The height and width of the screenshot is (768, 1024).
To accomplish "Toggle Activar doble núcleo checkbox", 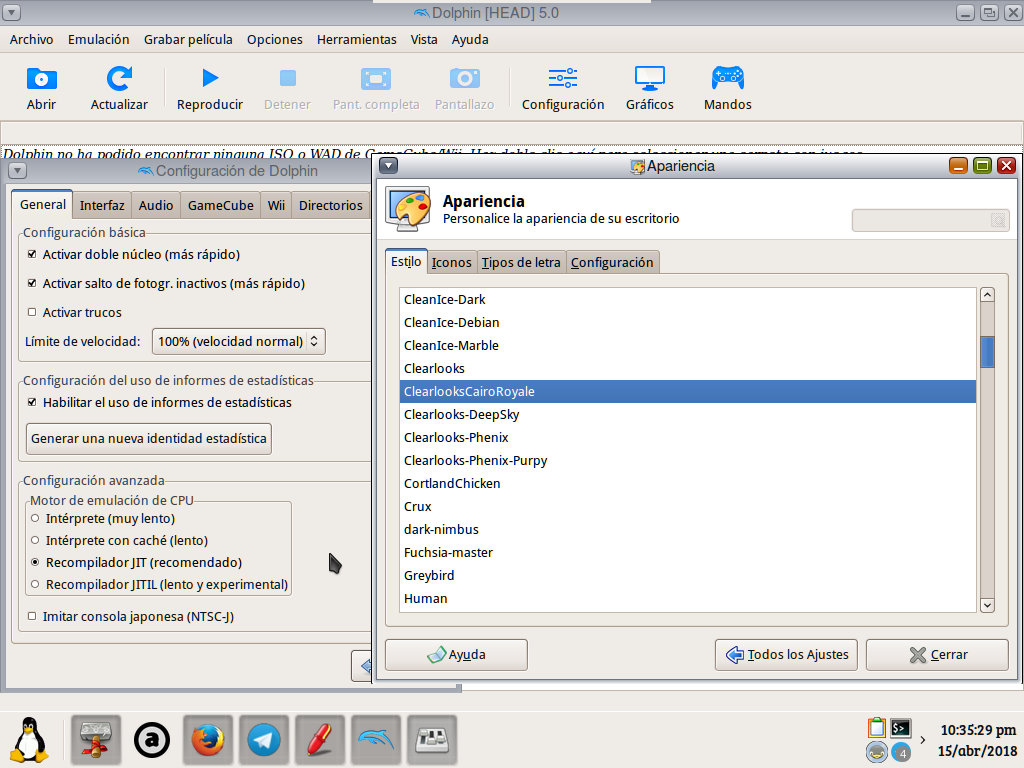I will [32, 254].
